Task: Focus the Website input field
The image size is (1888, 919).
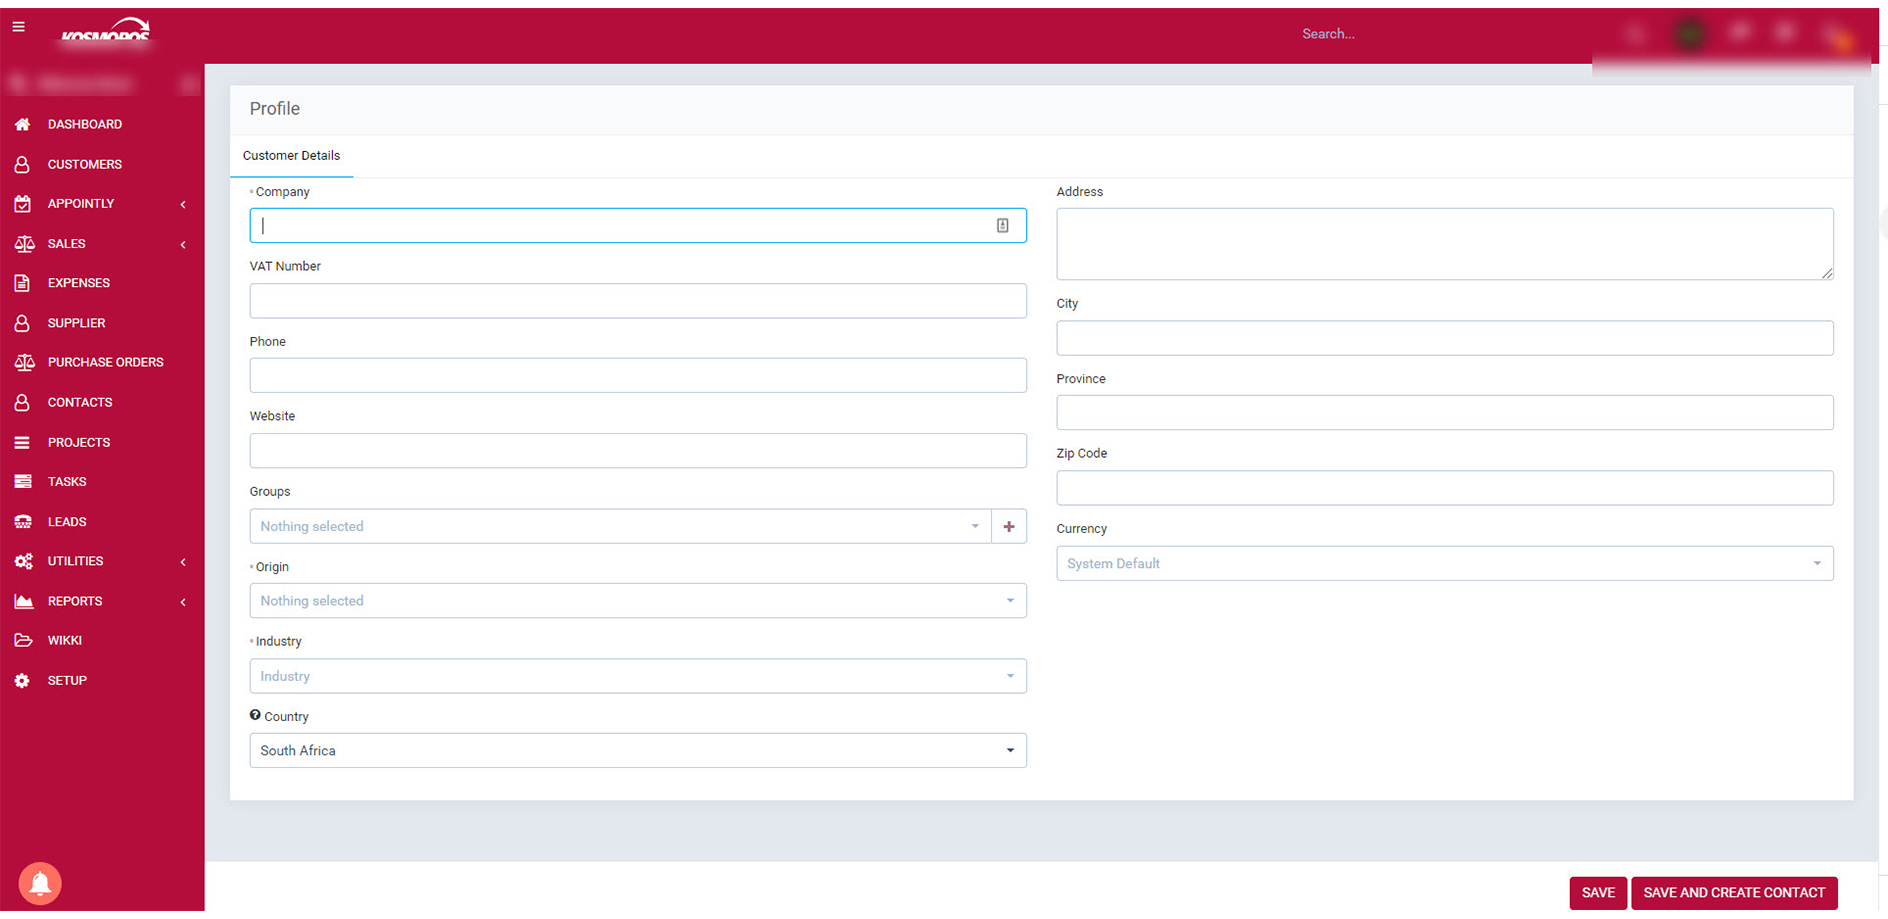Action: click(x=638, y=451)
